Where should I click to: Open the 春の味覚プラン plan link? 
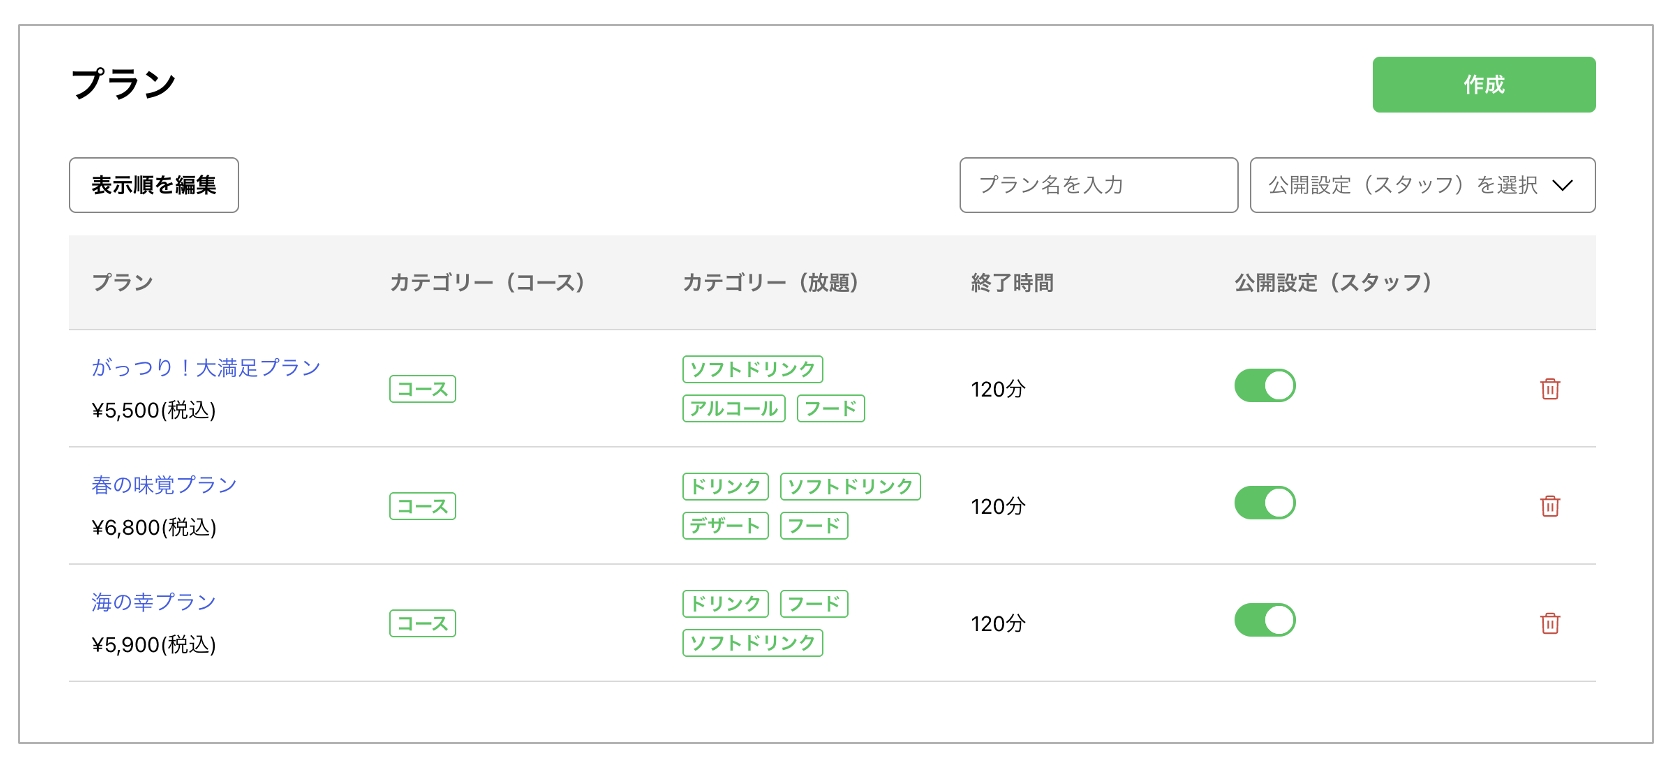(x=164, y=485)
